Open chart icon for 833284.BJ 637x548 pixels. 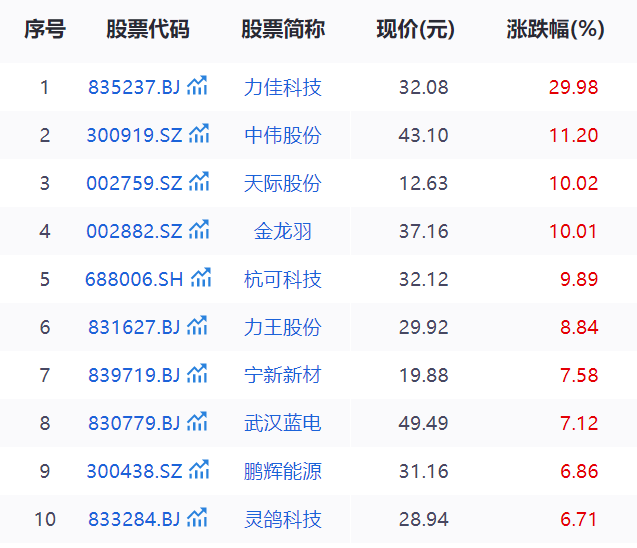(x=197, y=518)
